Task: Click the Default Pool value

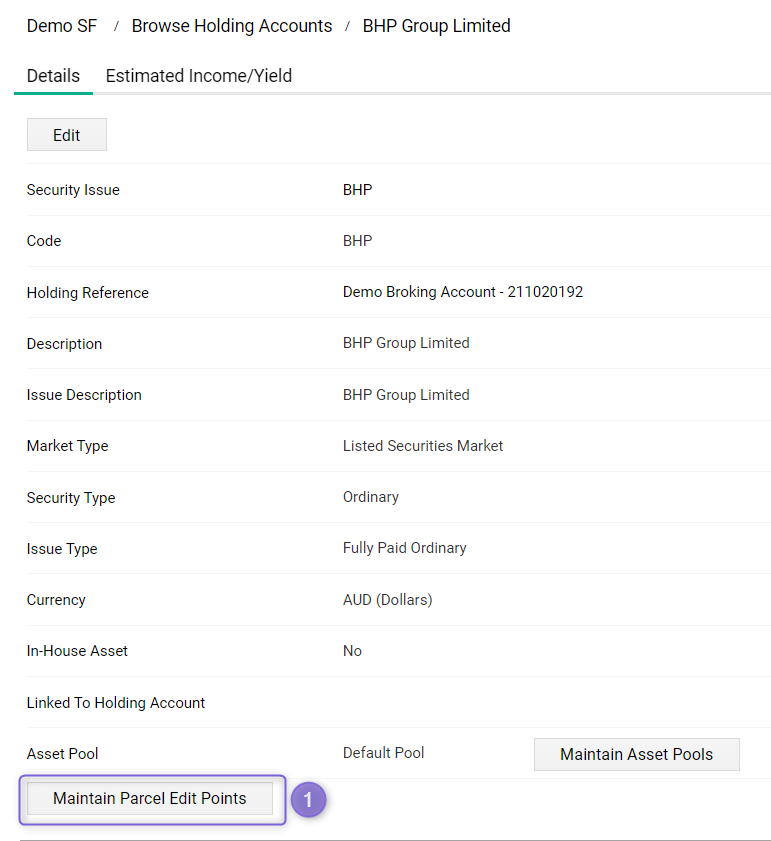Action: [383, 753]
